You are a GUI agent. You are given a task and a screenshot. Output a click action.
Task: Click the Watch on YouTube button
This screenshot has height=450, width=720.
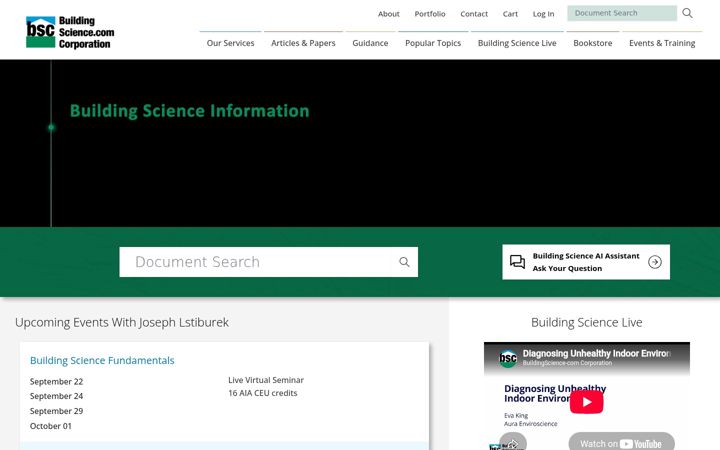(x=621, y=443)
